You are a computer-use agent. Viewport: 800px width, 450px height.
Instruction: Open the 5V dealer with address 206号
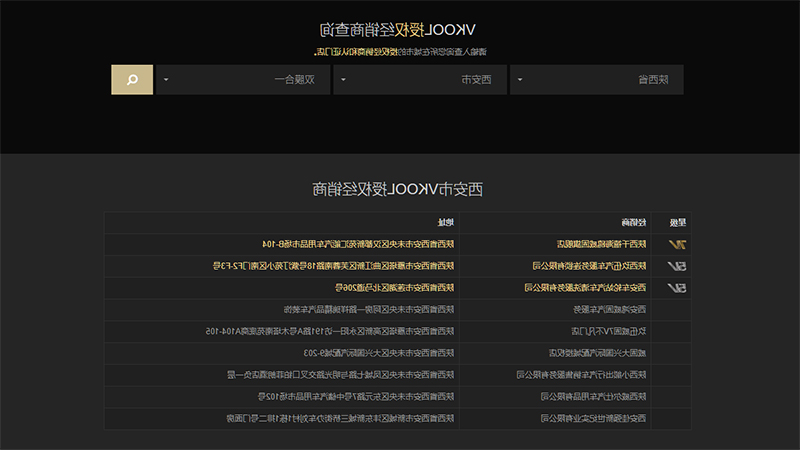(585, 288)
